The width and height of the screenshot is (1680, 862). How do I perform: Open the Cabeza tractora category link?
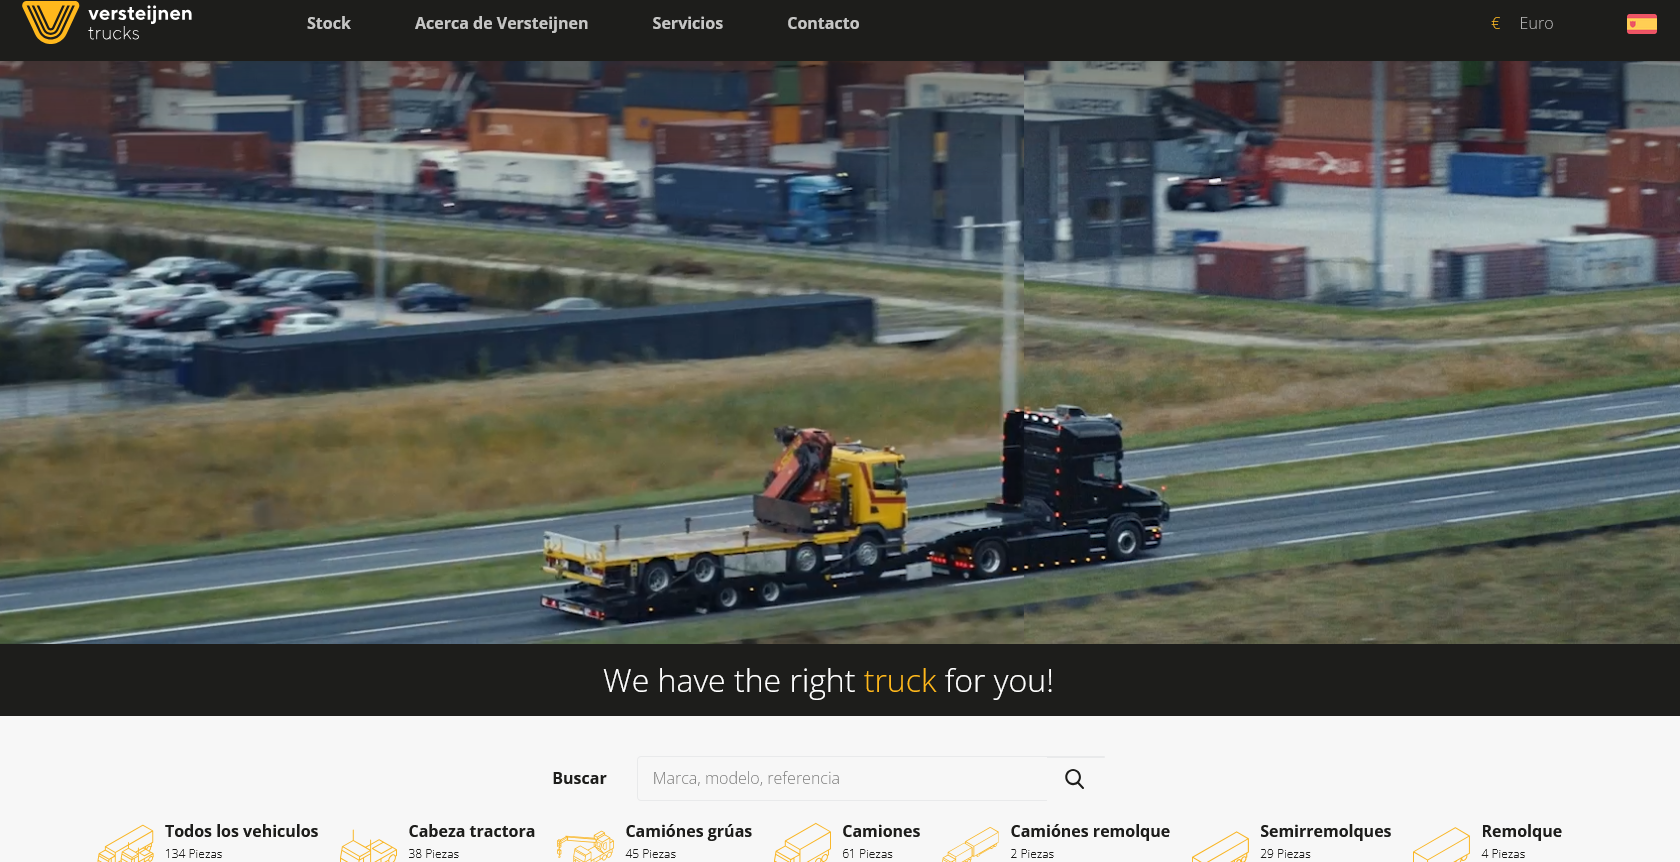(471, 831)
